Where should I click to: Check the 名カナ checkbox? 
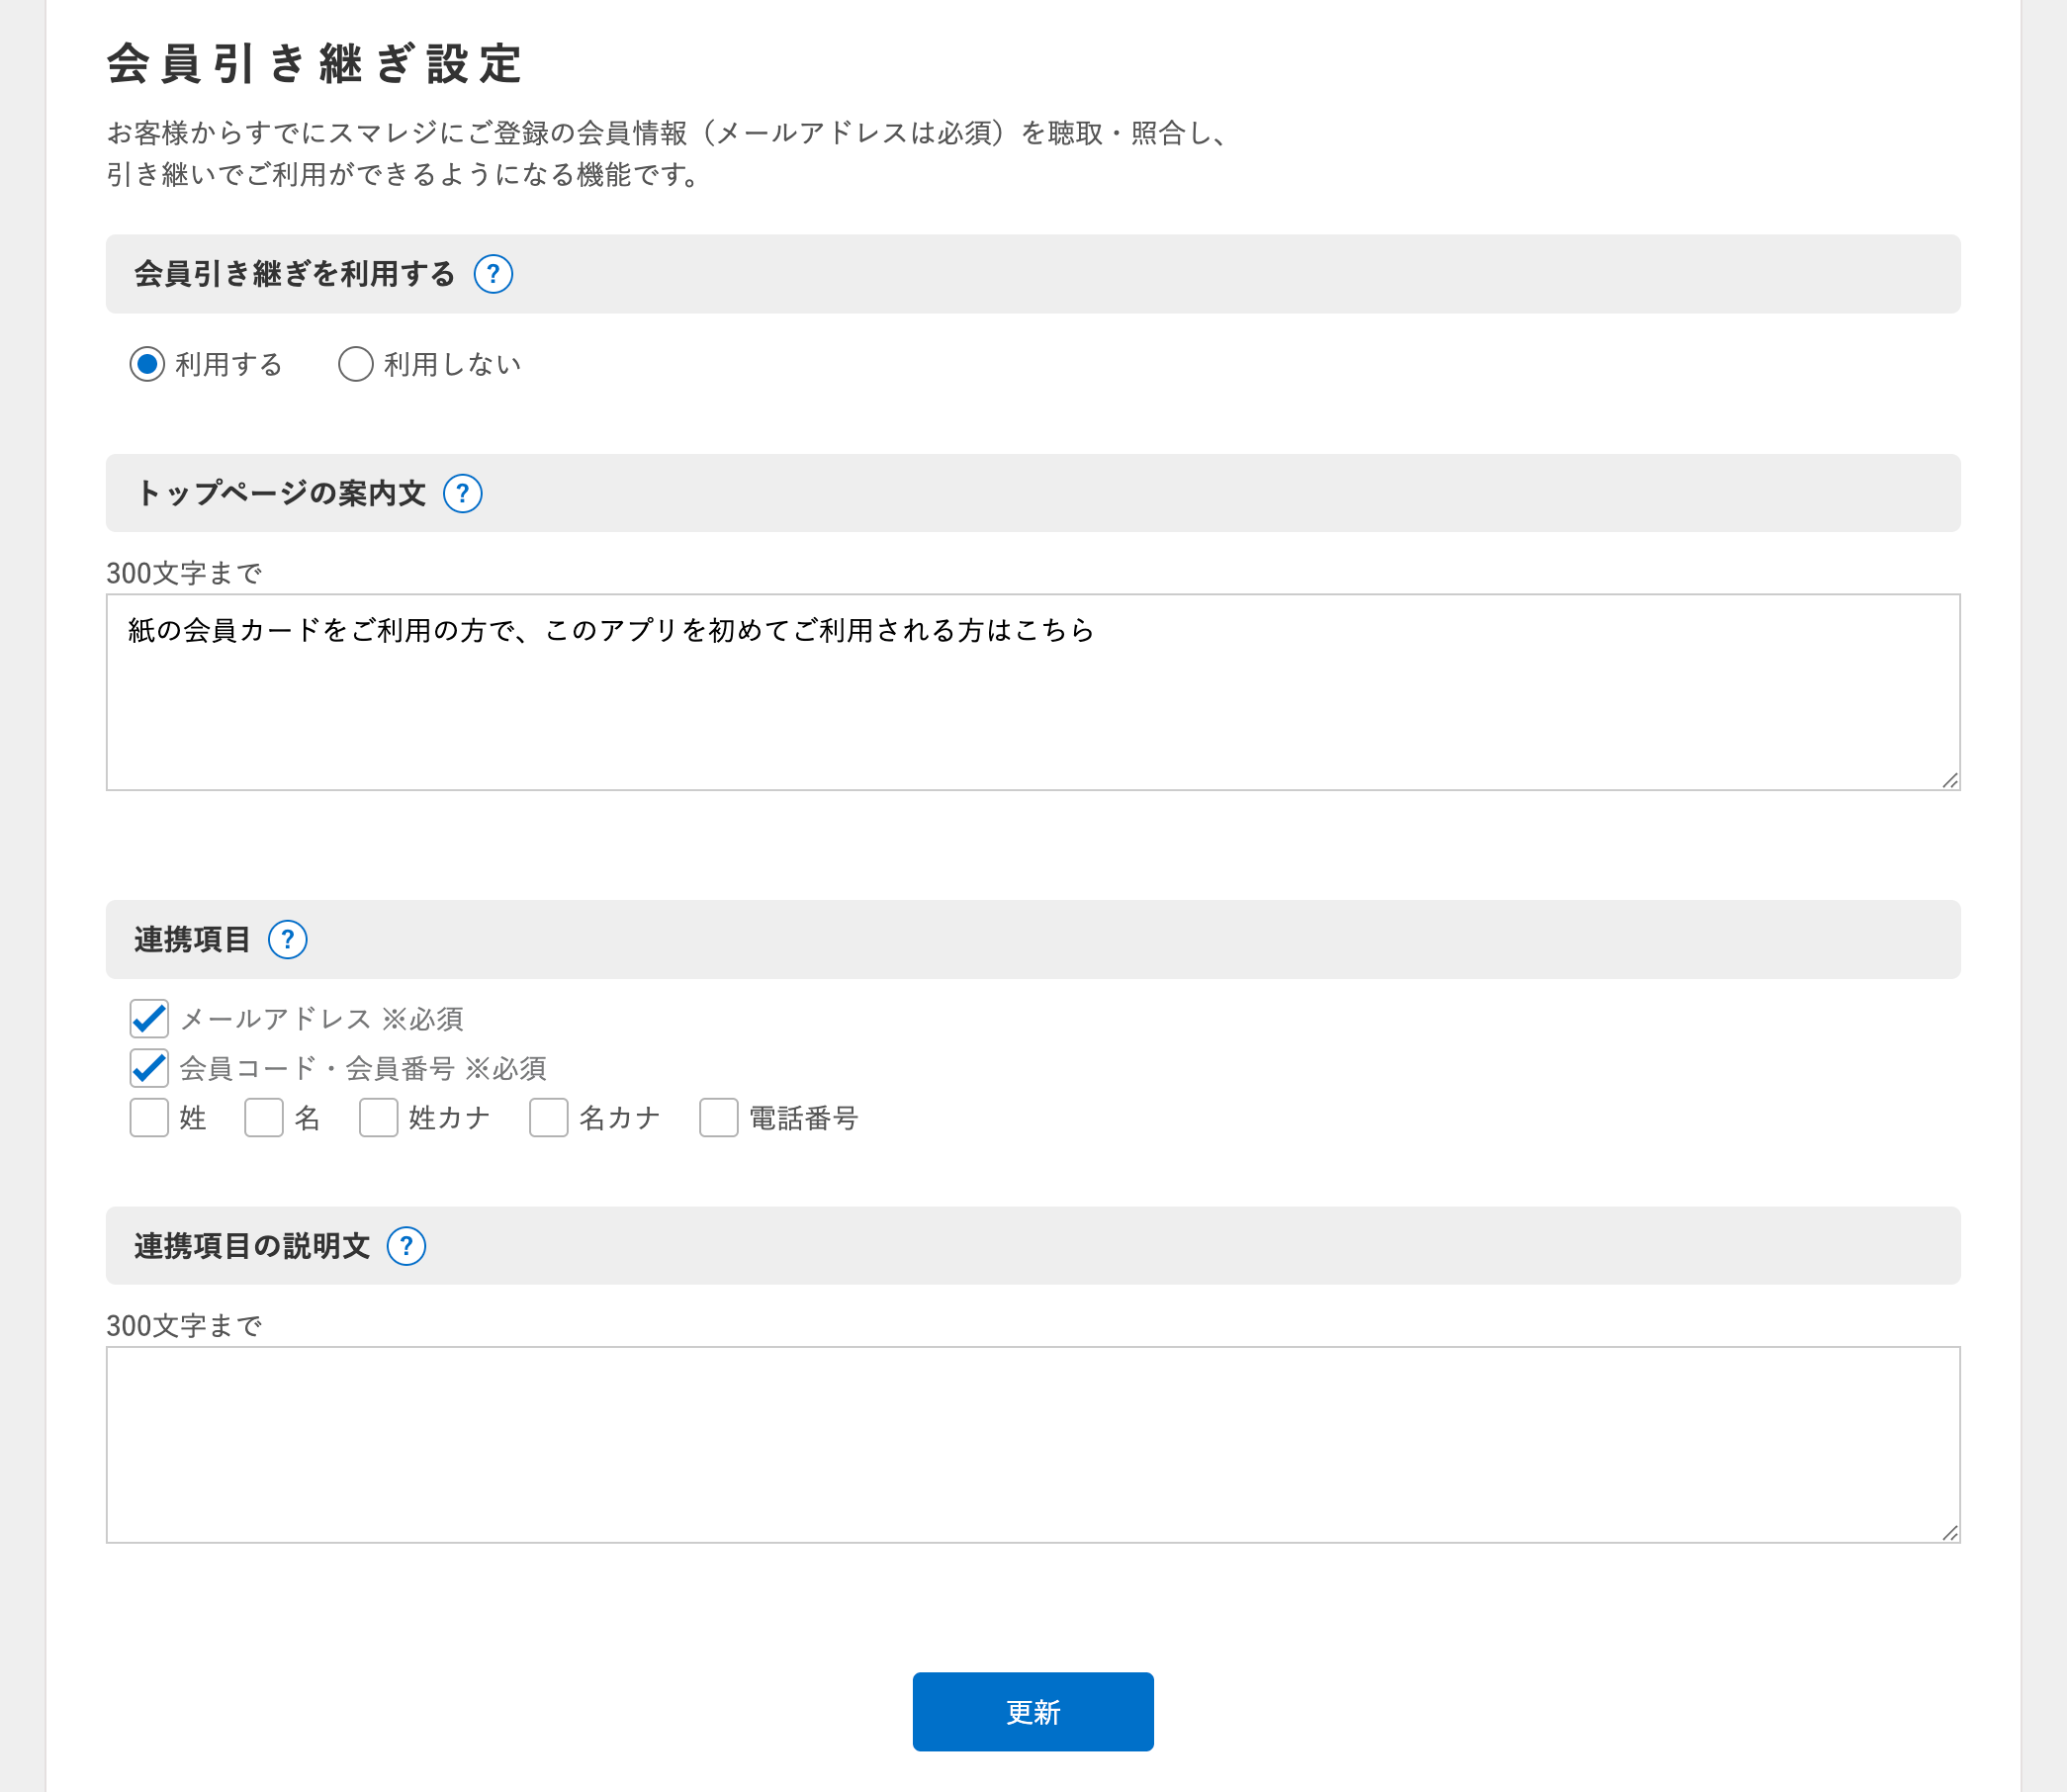pos(547,1118)
